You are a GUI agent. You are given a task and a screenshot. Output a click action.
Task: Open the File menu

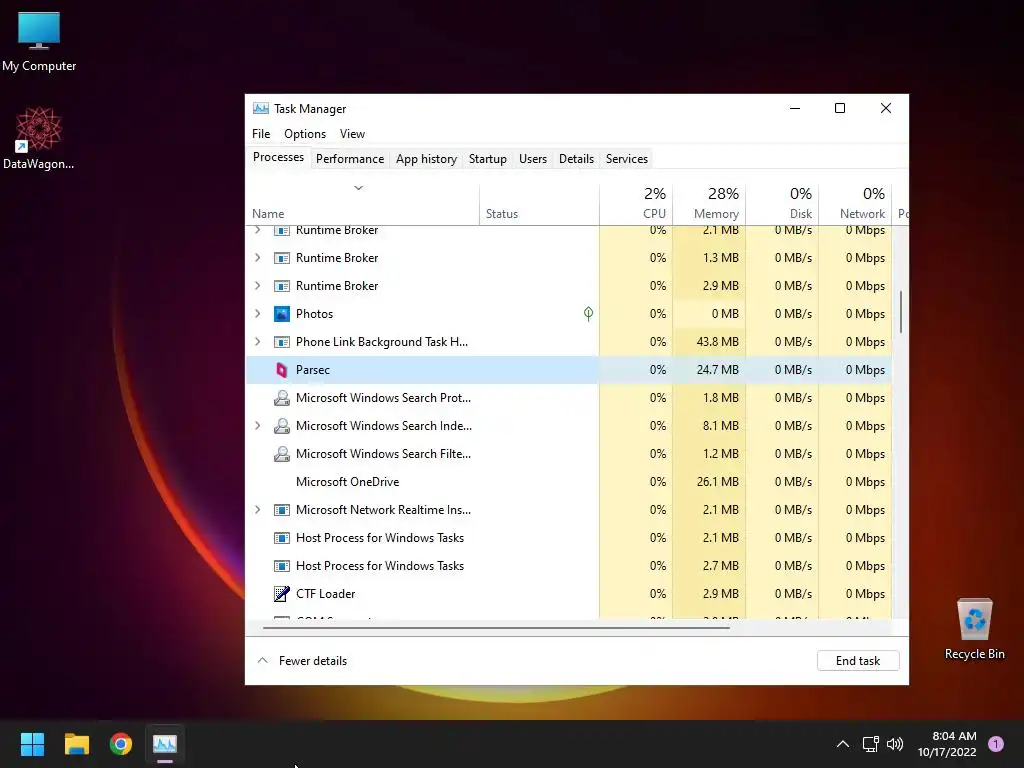pos(261,134)
